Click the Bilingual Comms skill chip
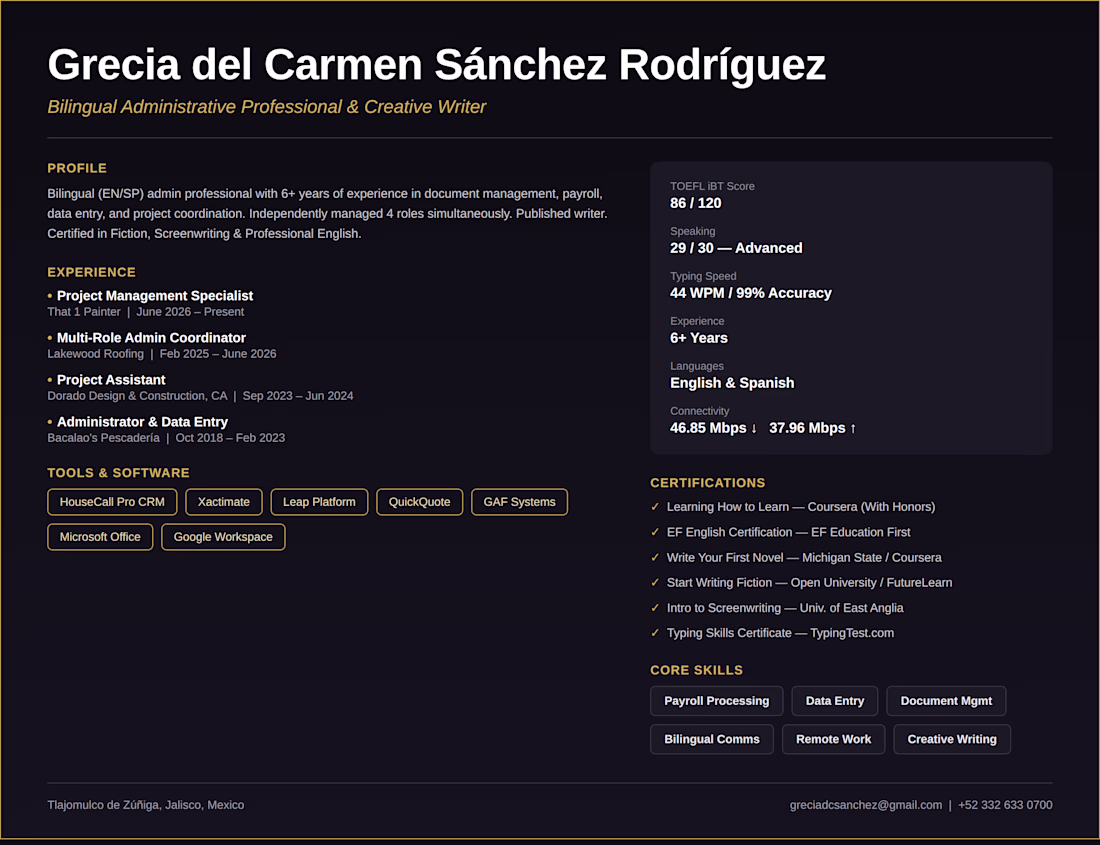 pyautogui.click(x=711, y=739)
